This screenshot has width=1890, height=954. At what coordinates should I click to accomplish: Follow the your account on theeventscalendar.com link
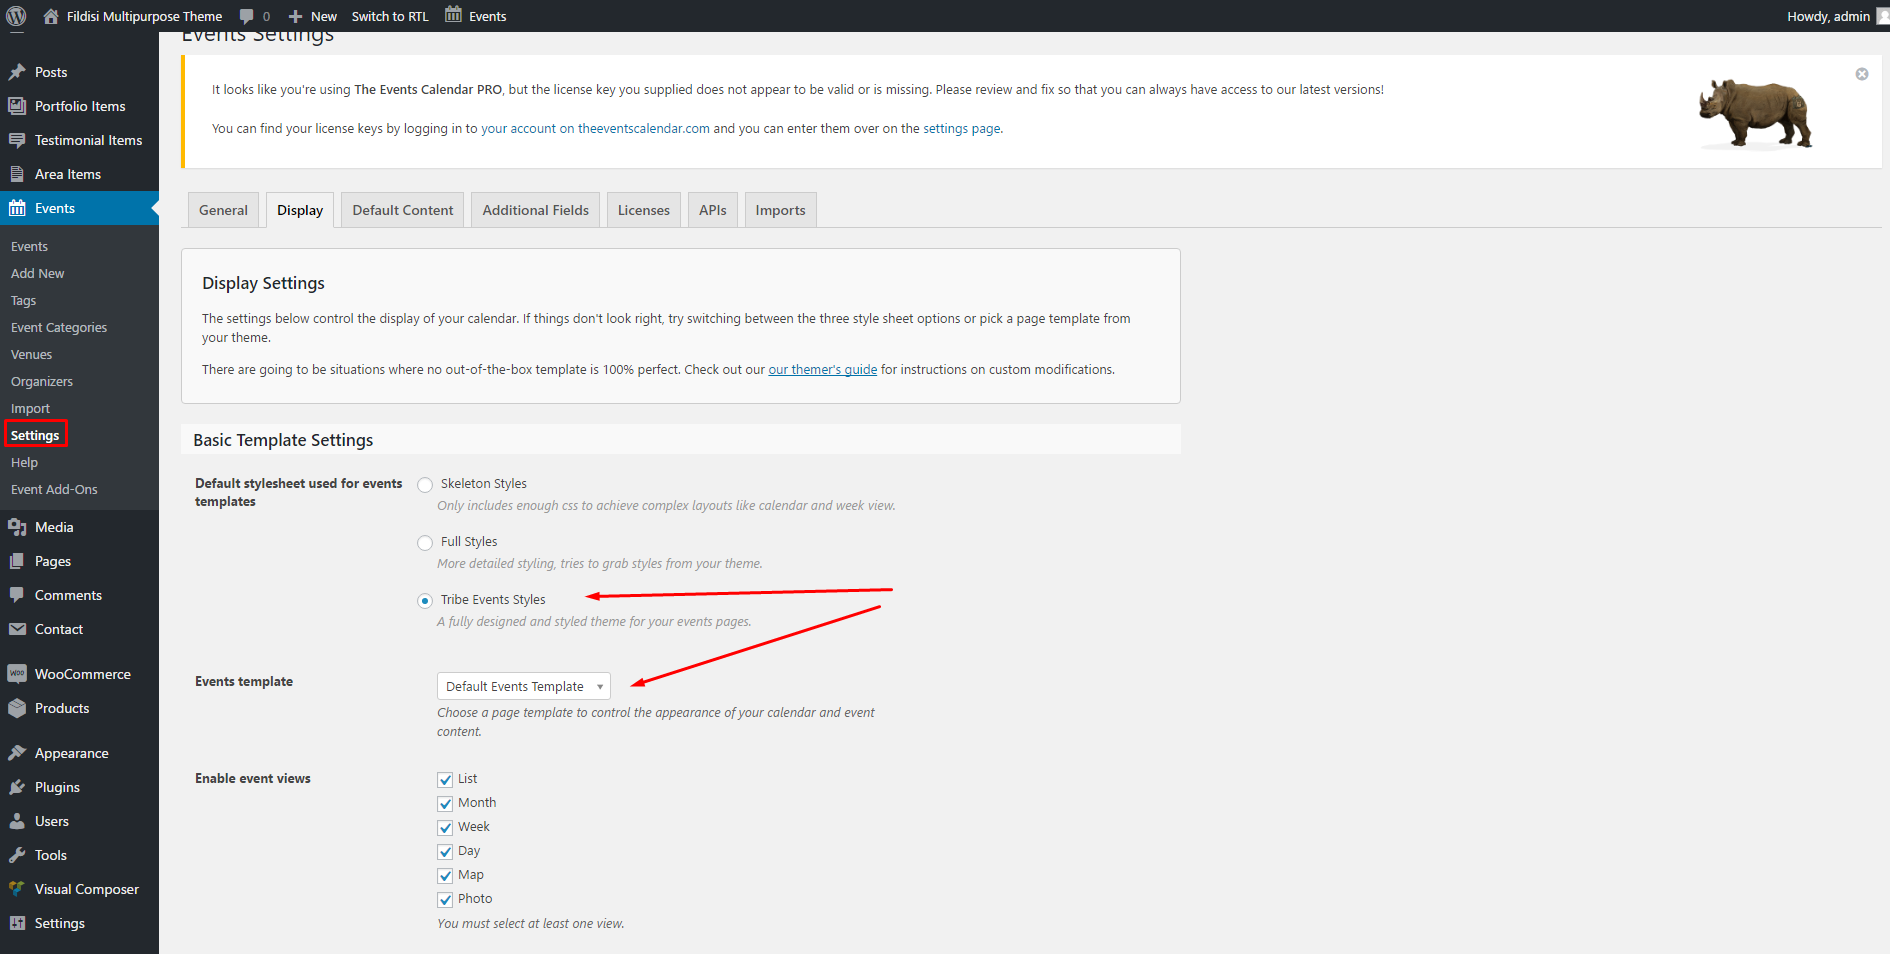[595, 128]
